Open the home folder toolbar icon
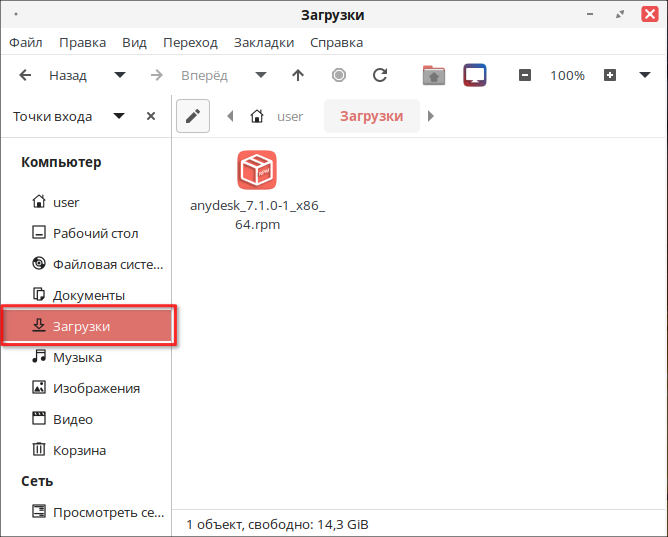The image size is (668, 537). [433, 75]
